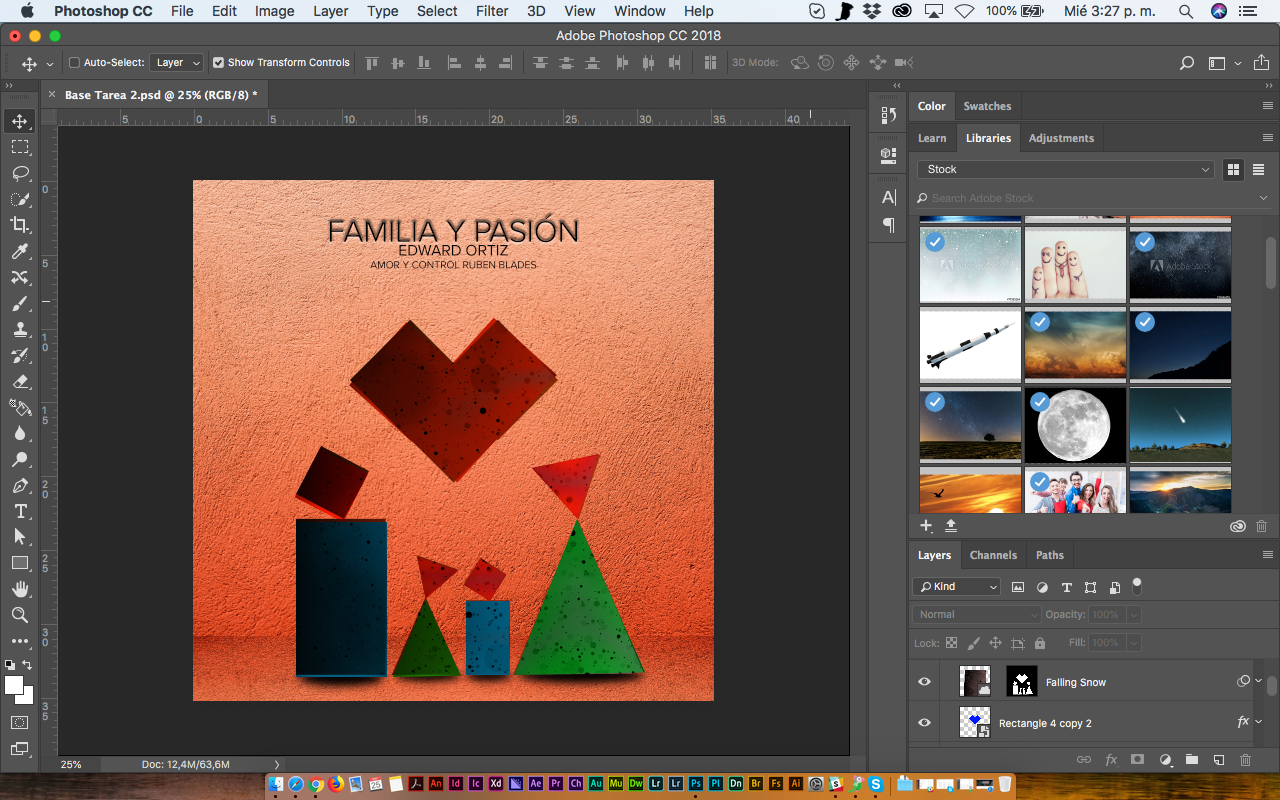
Task: Select the Move tool
Action: 20,121
